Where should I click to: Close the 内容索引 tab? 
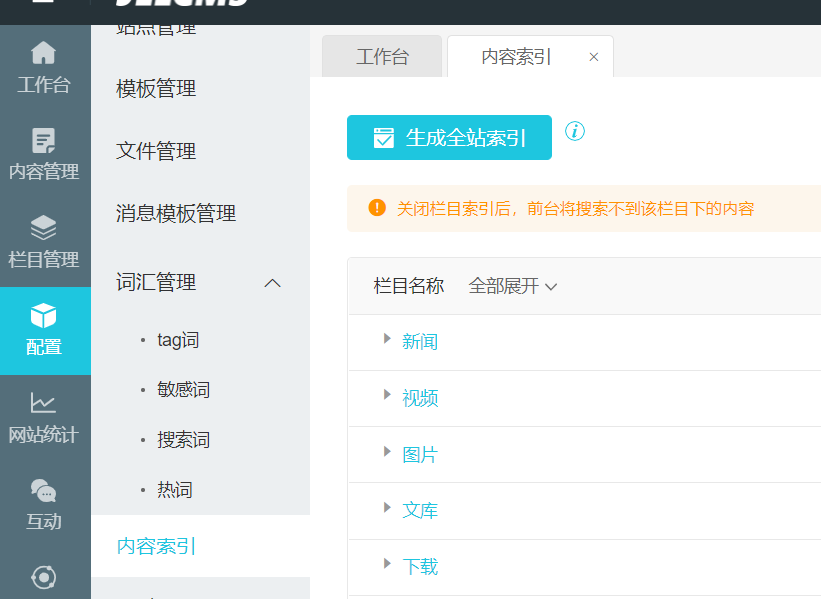[x=594, y=57]
